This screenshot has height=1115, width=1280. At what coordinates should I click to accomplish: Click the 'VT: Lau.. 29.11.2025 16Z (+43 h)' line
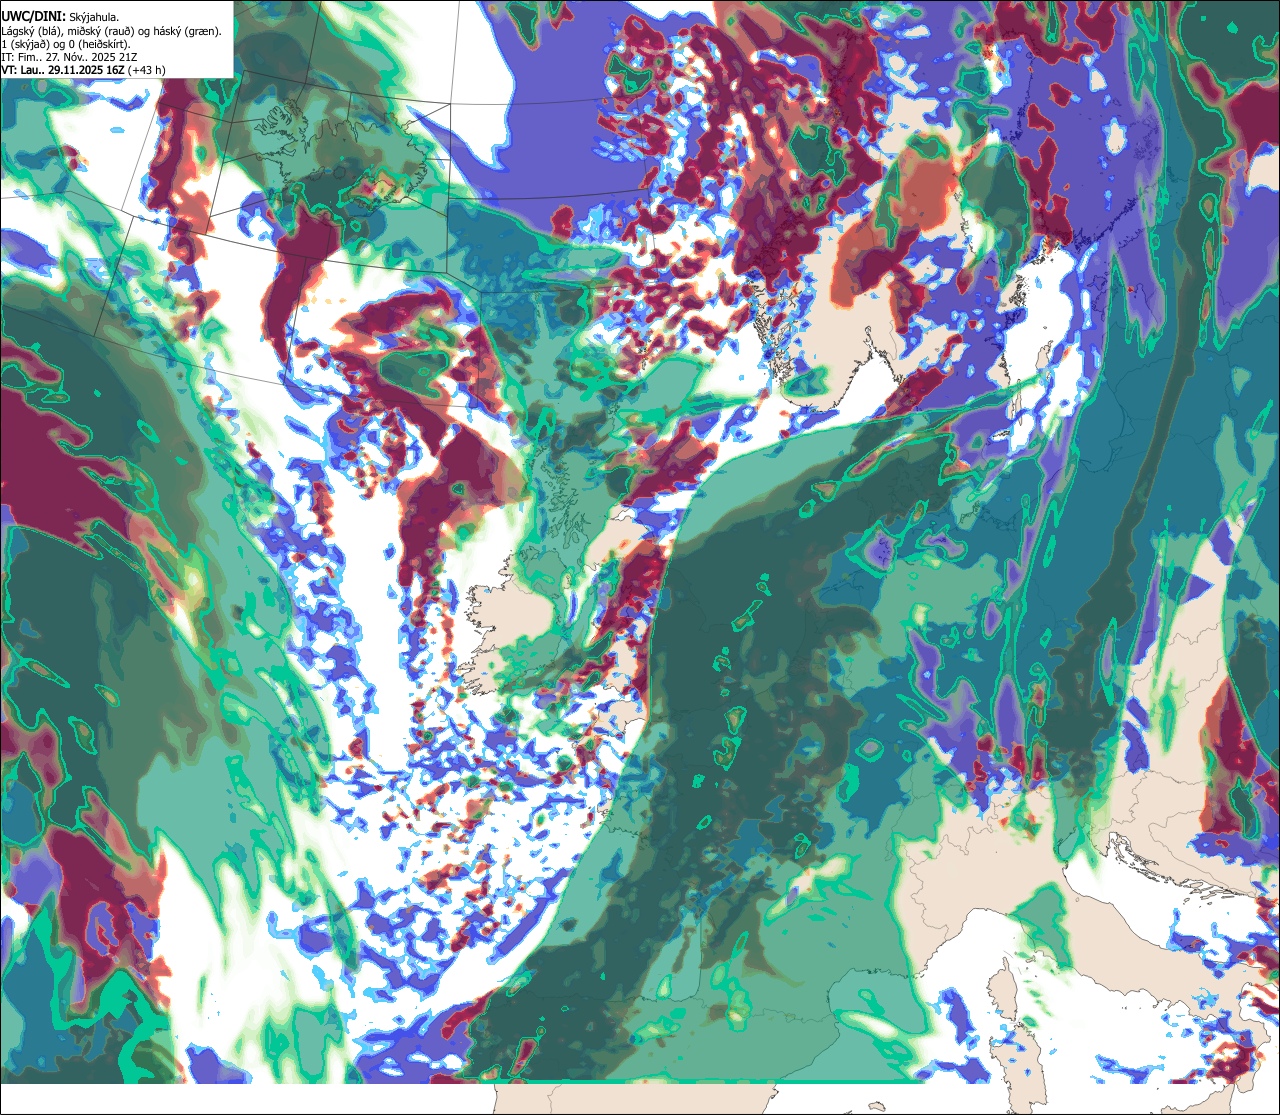(83, 70)
